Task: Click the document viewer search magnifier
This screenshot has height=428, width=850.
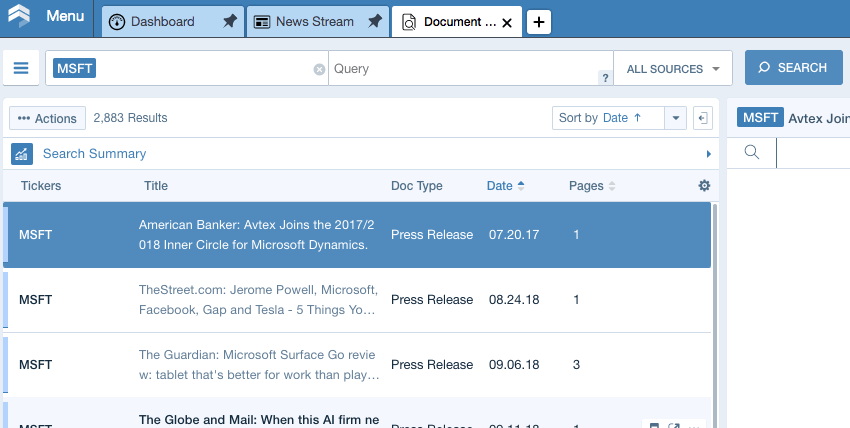Action: click(x=751, y=152)
